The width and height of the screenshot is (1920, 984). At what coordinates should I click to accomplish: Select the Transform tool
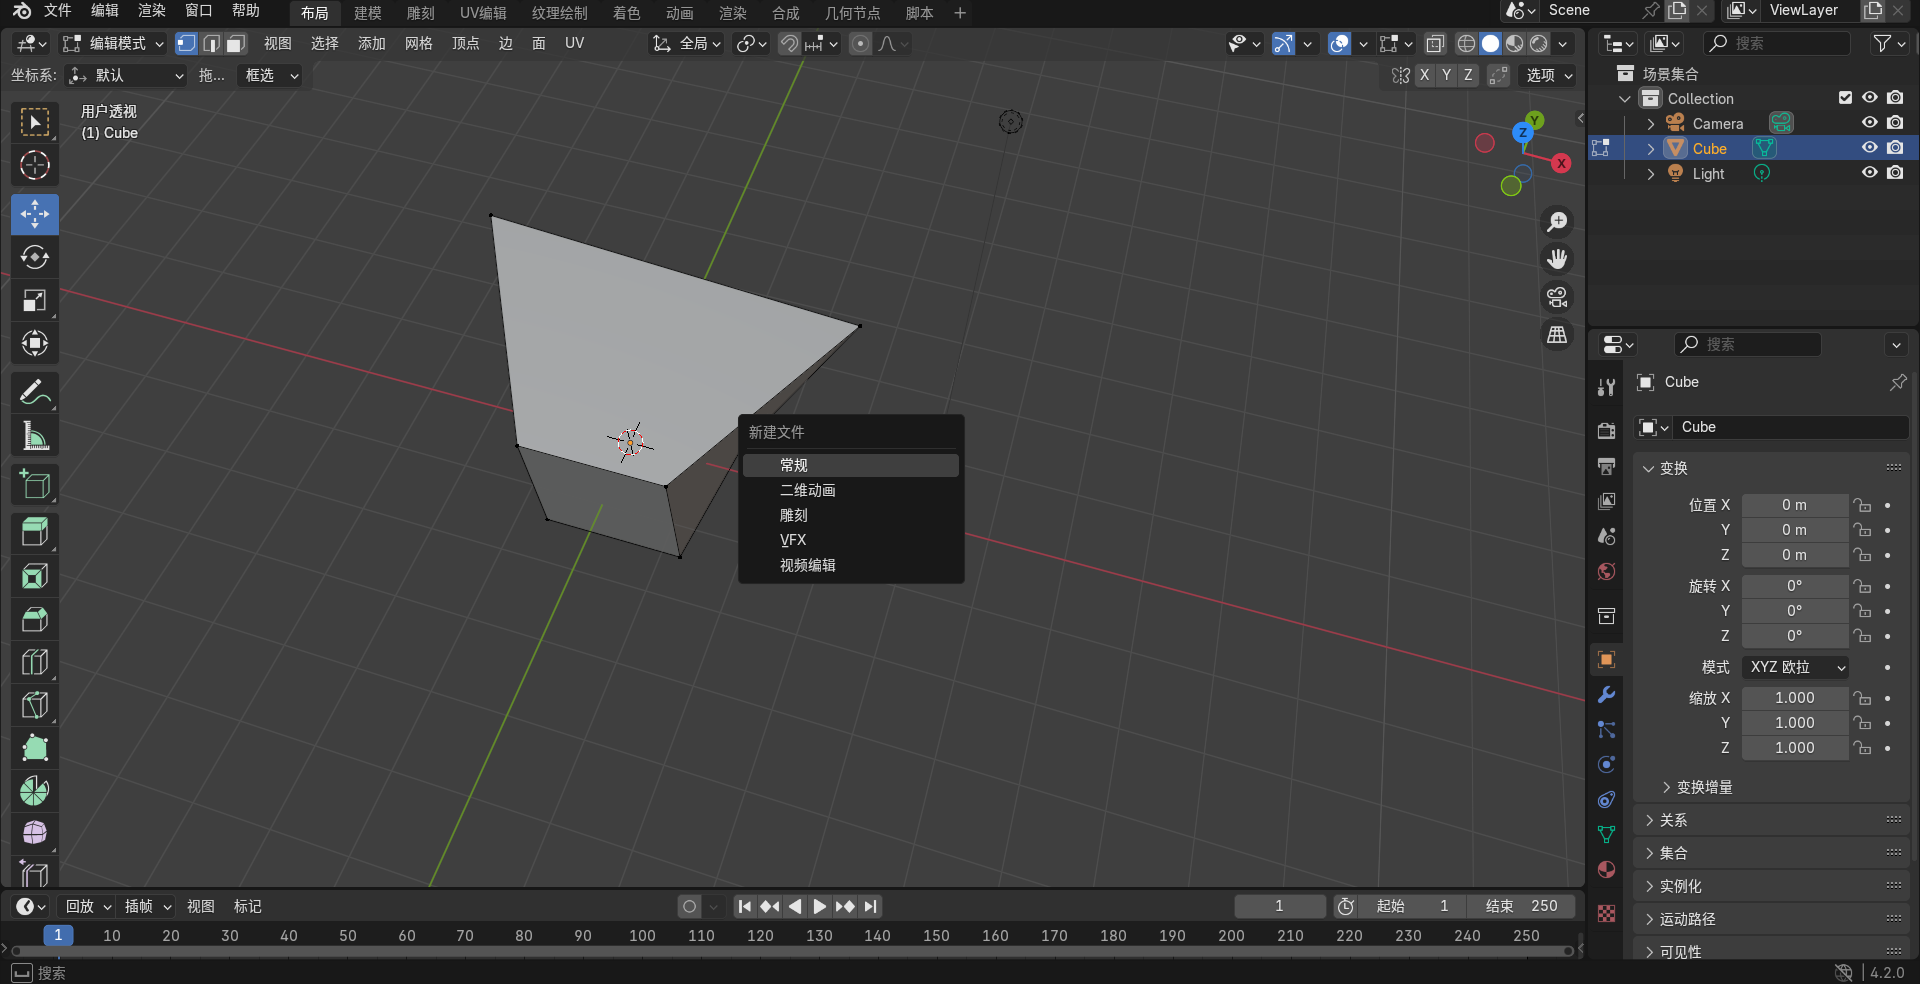tap(35, 343)
